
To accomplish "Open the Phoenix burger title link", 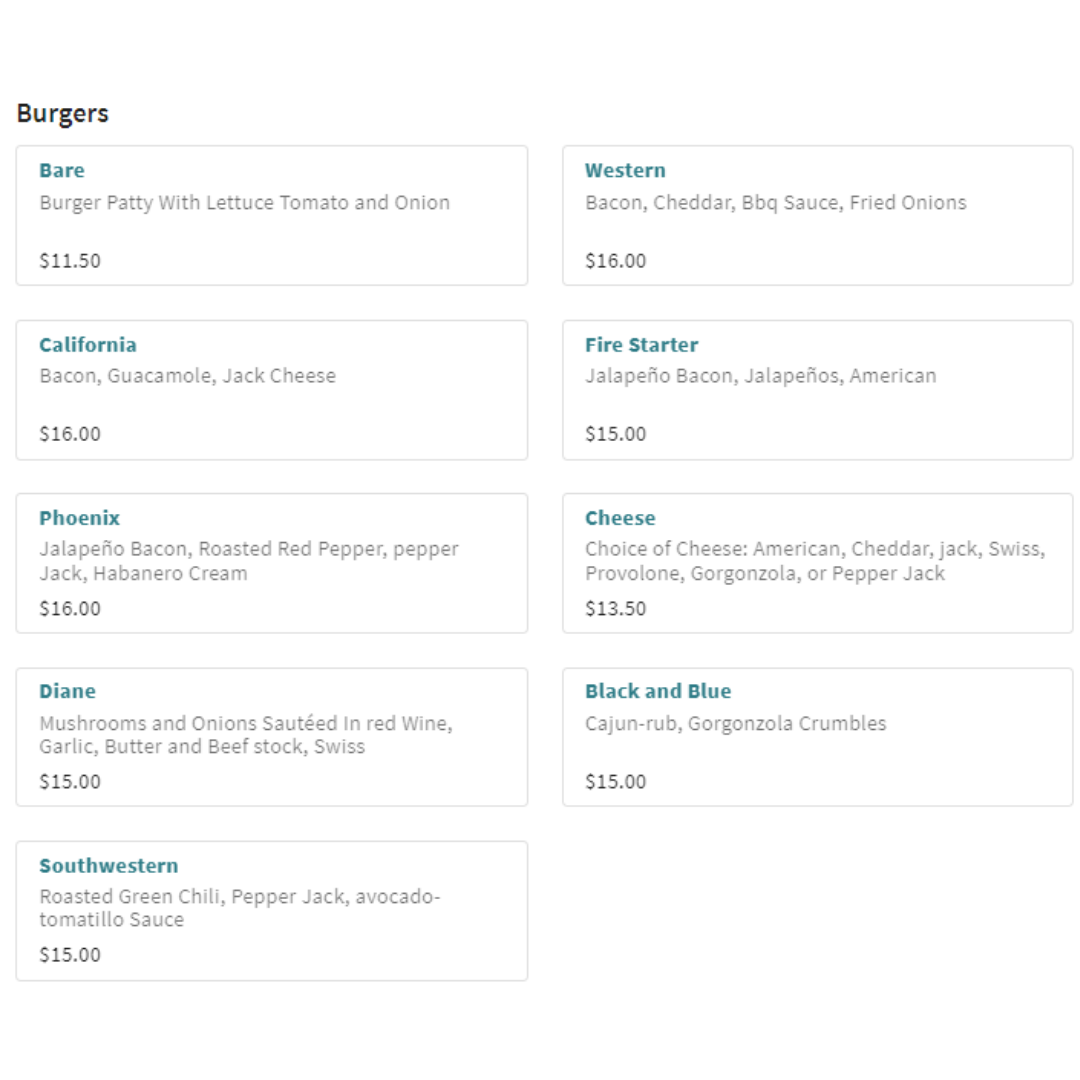I will coord(79,518).
